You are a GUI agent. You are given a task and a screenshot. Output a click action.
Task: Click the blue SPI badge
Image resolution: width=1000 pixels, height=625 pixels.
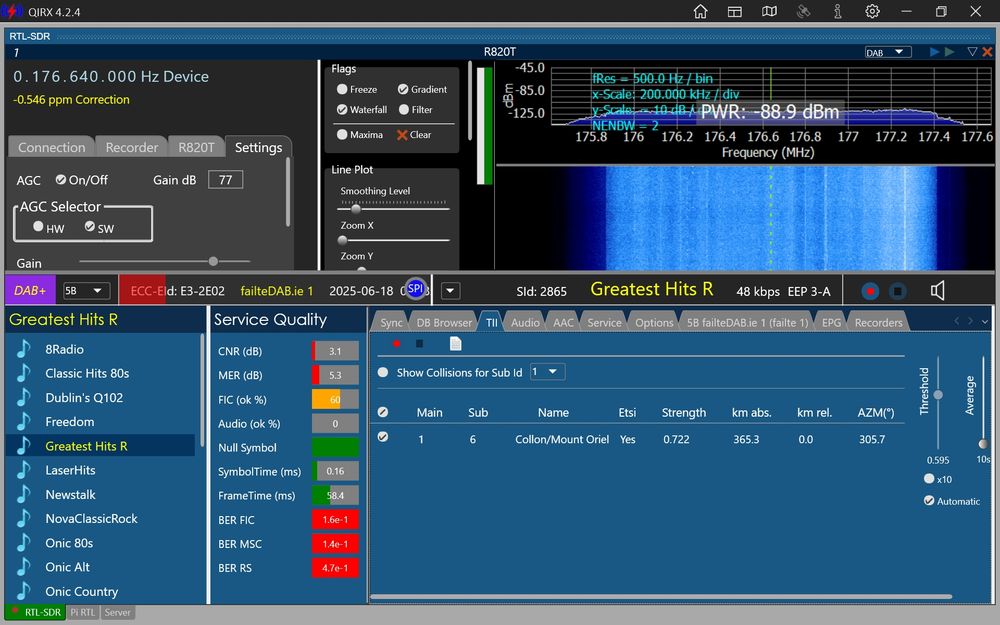pyautogui.click(x=415, y=288)
